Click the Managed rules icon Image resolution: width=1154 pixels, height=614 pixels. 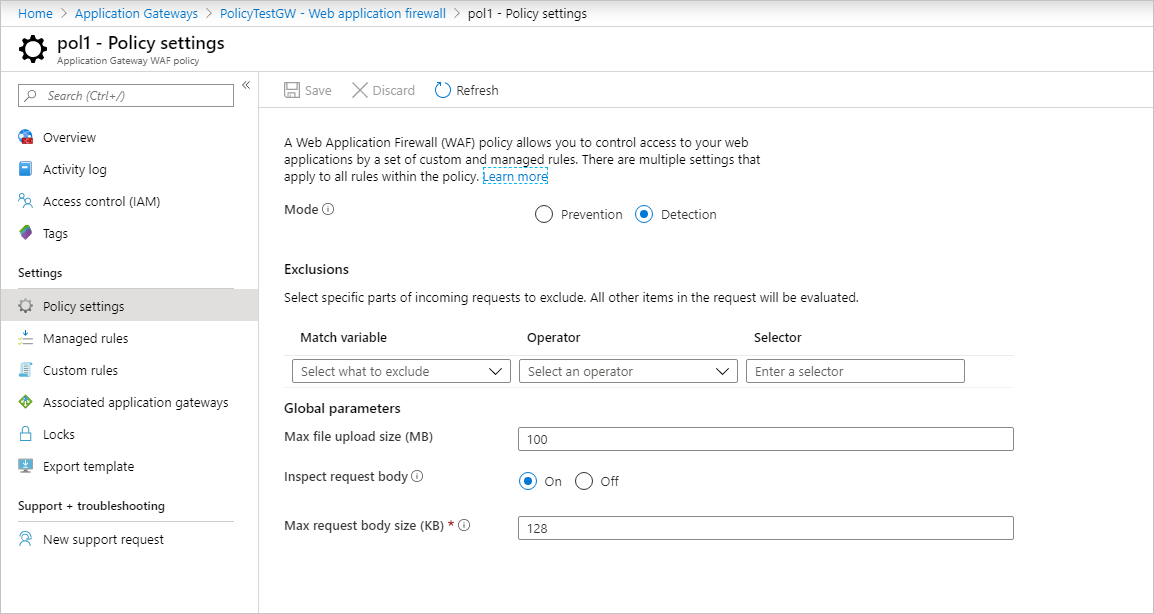26,339
